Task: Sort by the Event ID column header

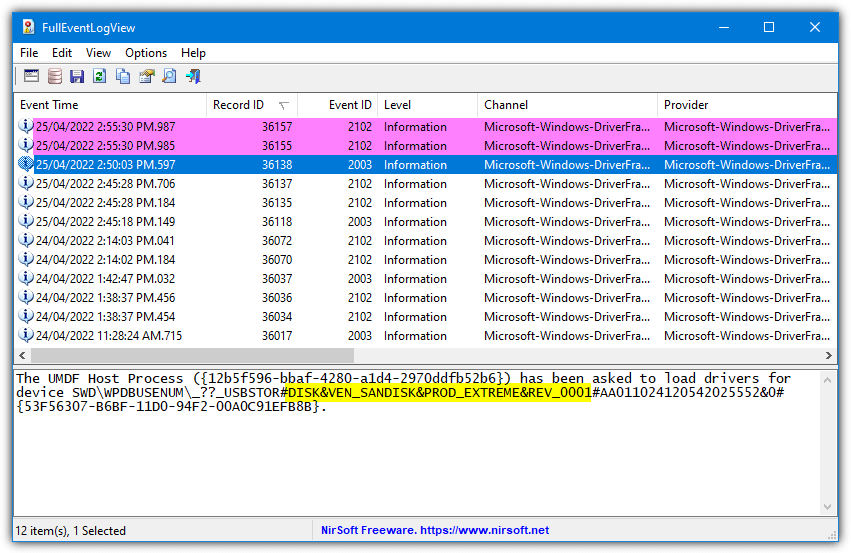Action: [x=338, y=105]
